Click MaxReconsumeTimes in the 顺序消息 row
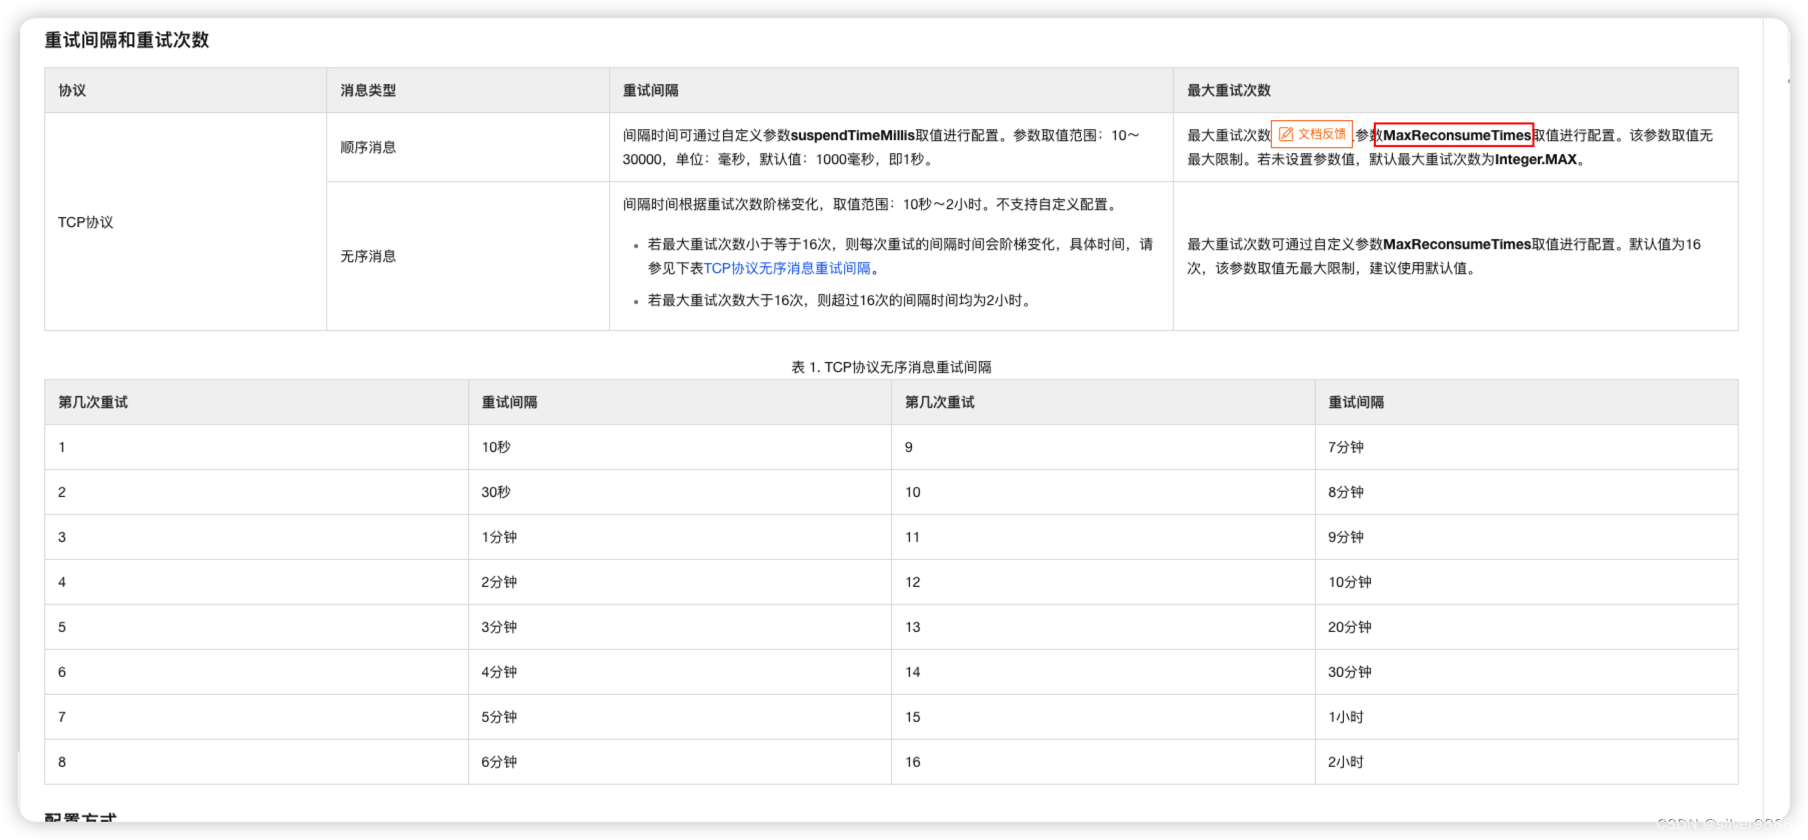The image size is (1808, 840). [x=1457, y=135]
